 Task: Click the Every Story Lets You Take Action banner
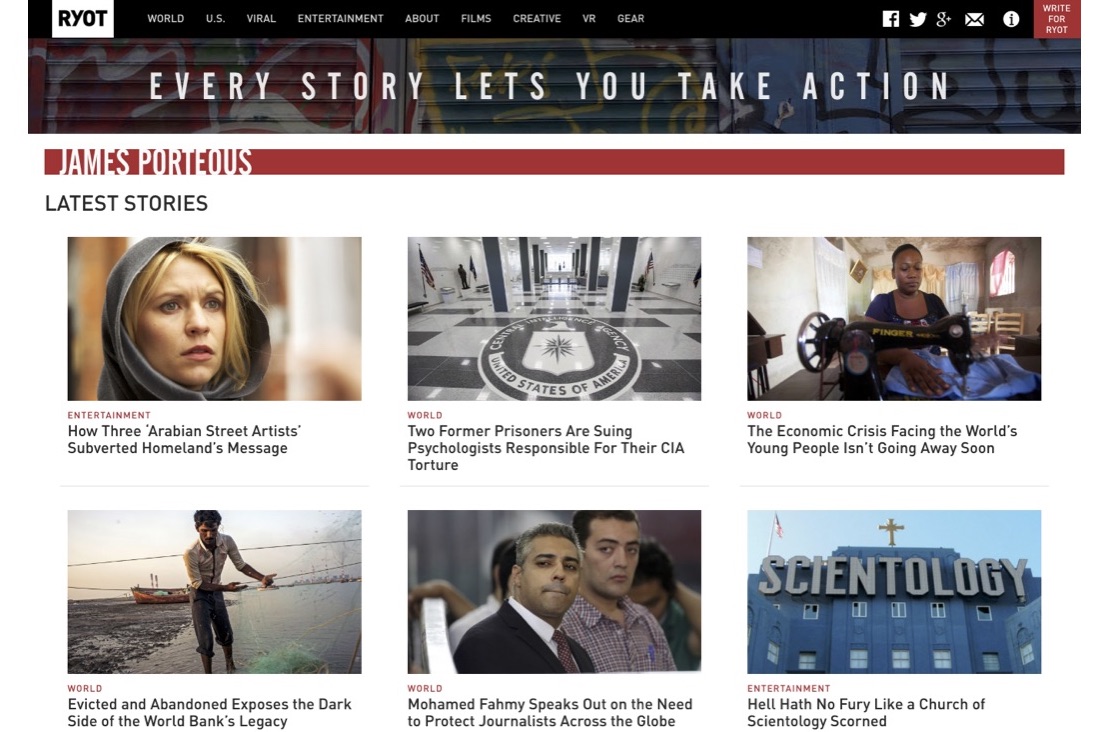tap(554, 86)
